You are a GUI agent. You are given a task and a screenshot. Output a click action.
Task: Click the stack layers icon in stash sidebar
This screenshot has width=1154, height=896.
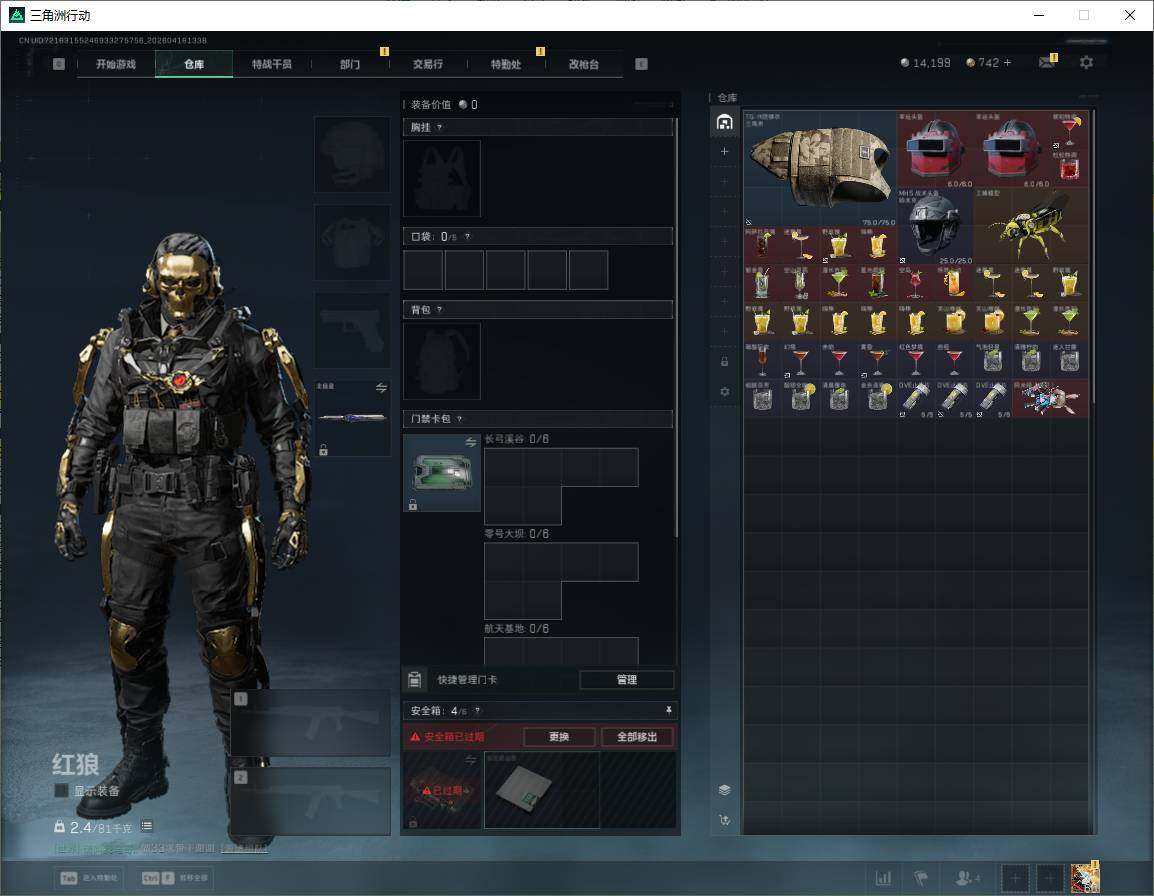pyautogui.click(x=724, y=790)
